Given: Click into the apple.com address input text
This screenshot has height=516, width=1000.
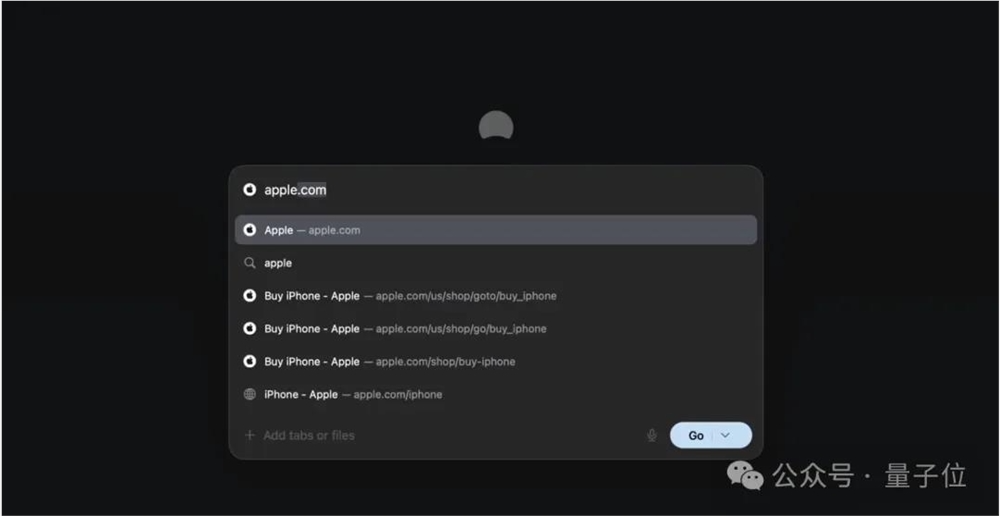Looking at the screenshot, I should click(x=295, y=189).
